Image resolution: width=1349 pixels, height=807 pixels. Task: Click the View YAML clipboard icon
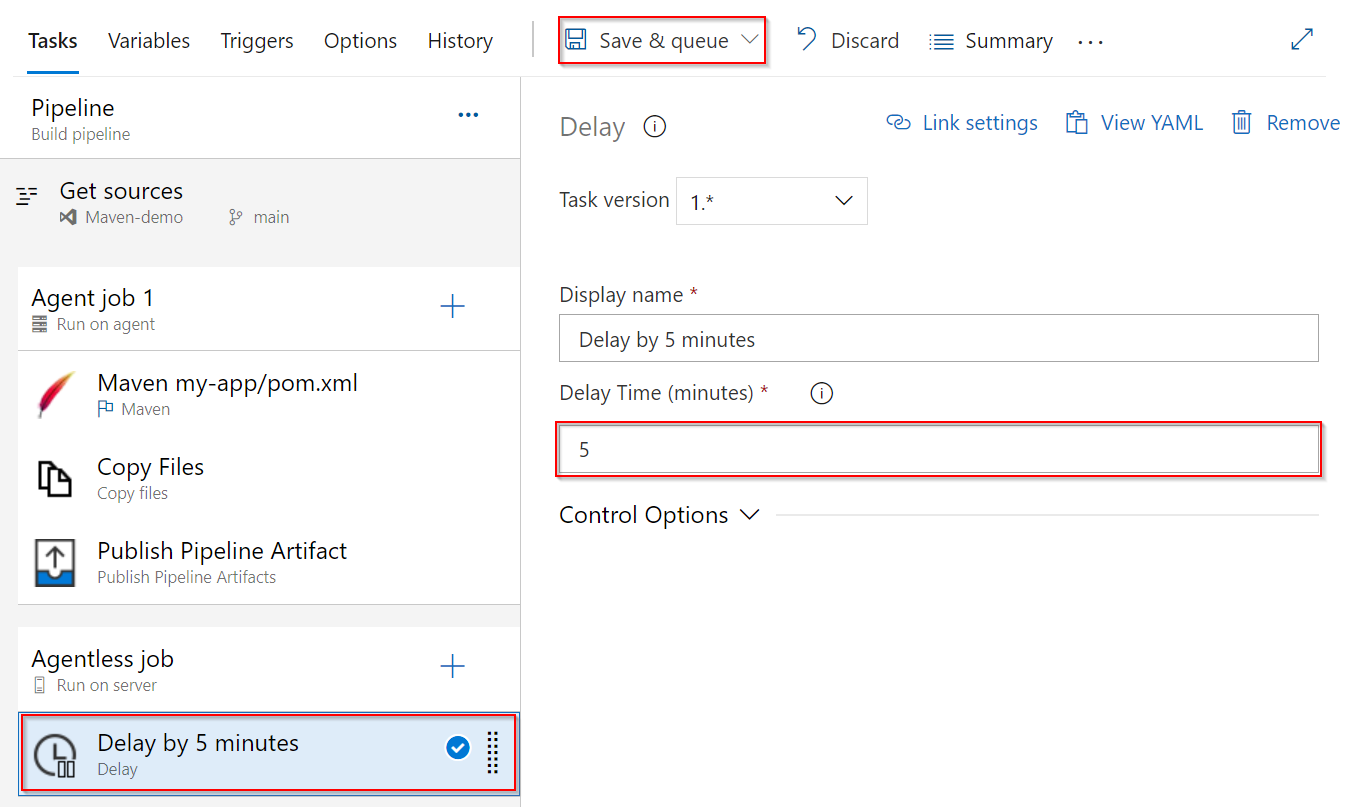point(1076,123)
